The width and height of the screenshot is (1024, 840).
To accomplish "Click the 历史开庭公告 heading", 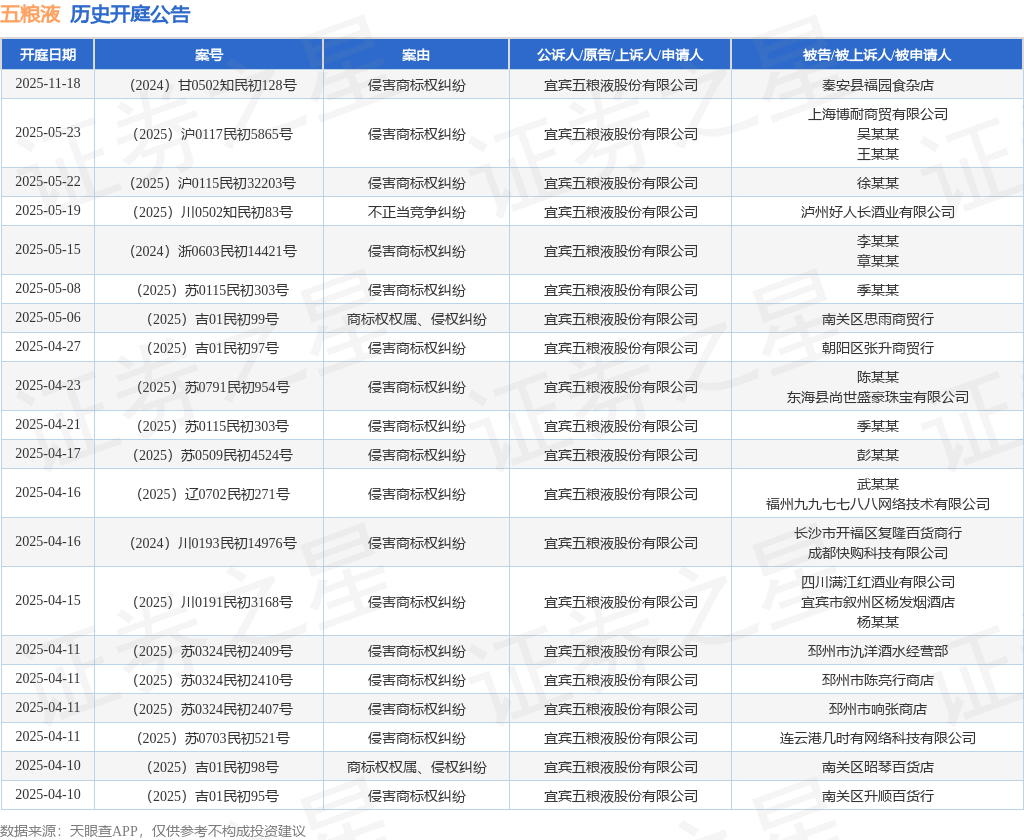I will (x=130, y=14).
